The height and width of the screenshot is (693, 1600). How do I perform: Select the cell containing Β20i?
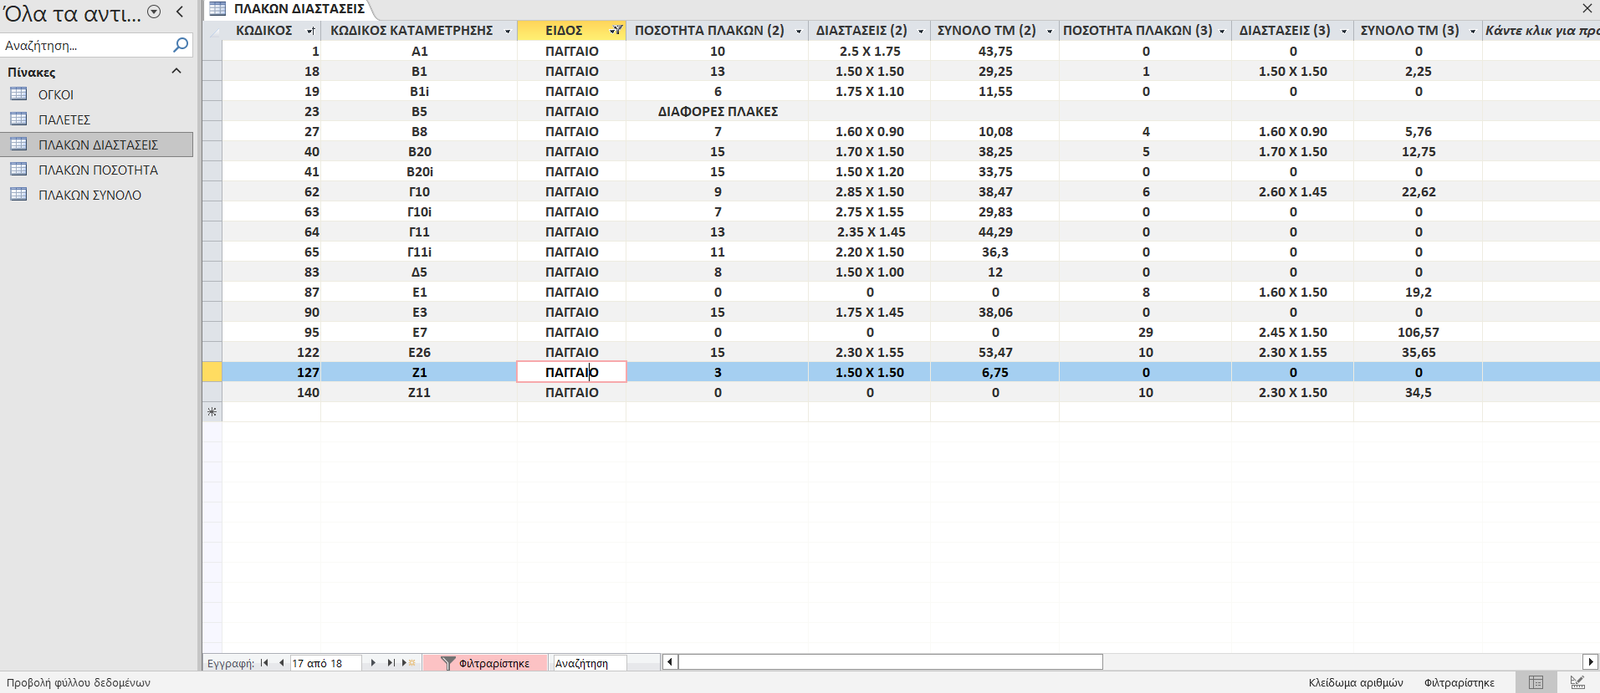click(419, 171)
